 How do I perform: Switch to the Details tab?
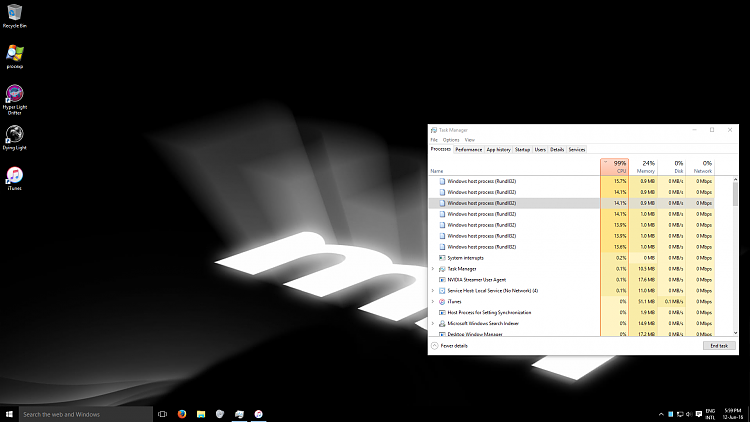click(557, 150)
